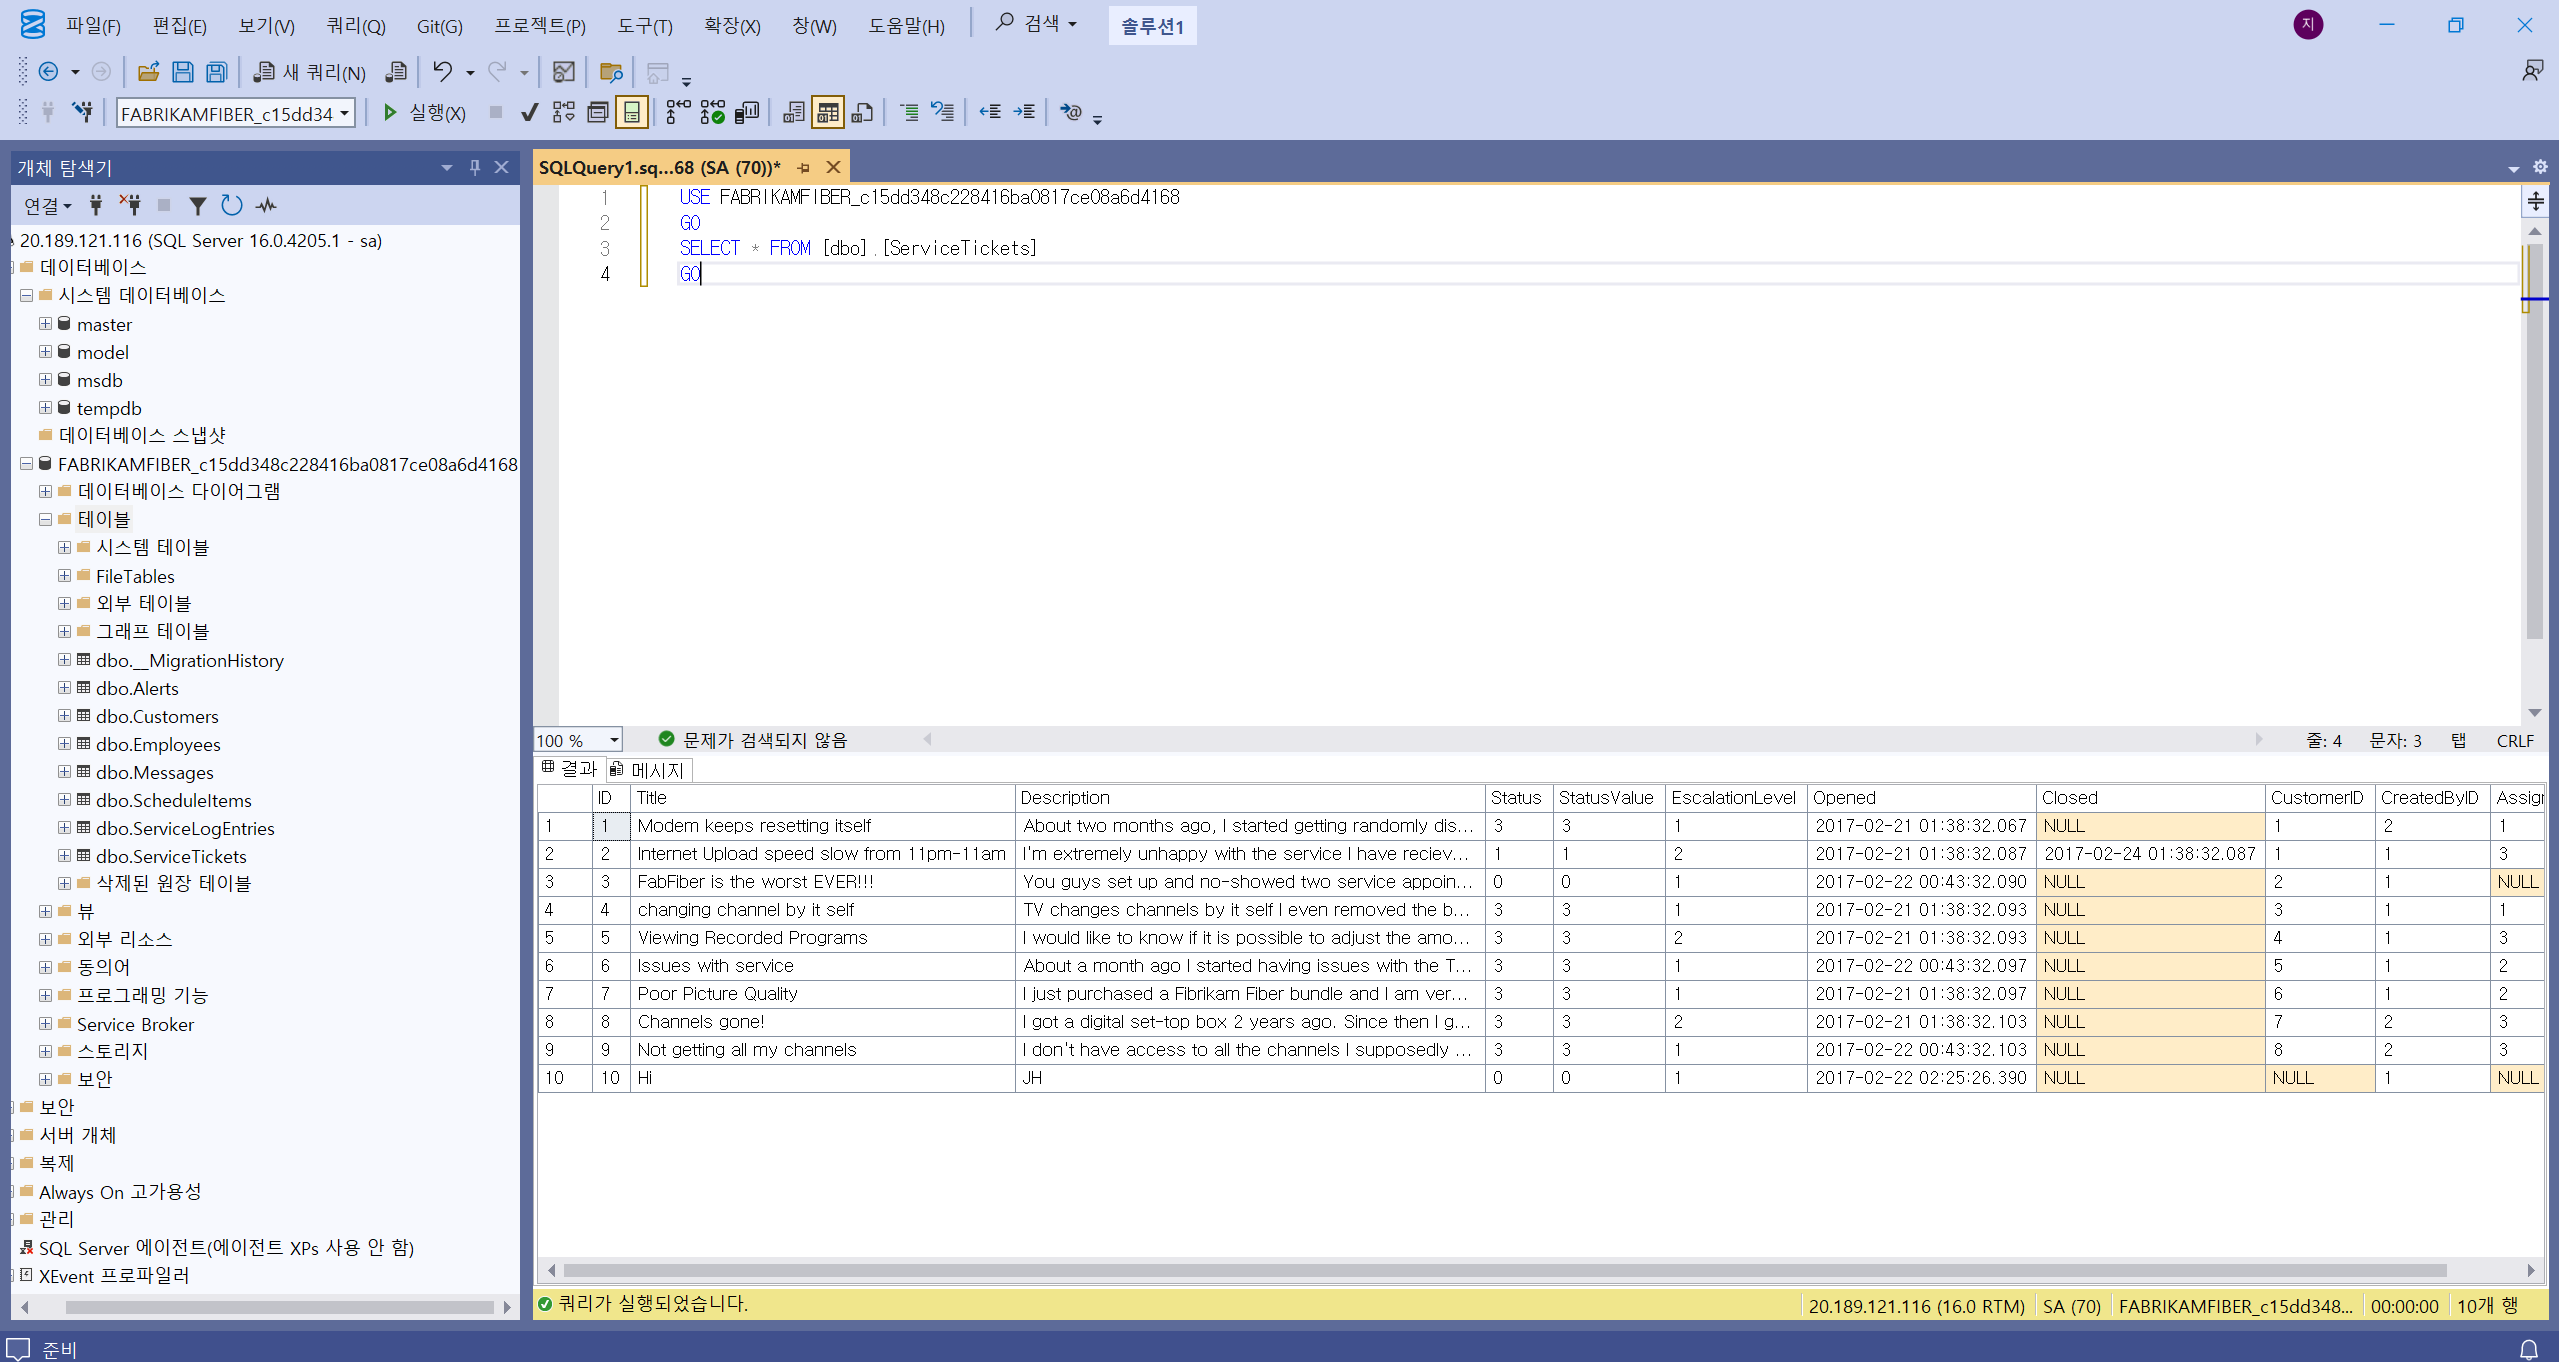Toggle Results to Grid mode
Screen dimensions: 2559x1362
coord(827,113)
